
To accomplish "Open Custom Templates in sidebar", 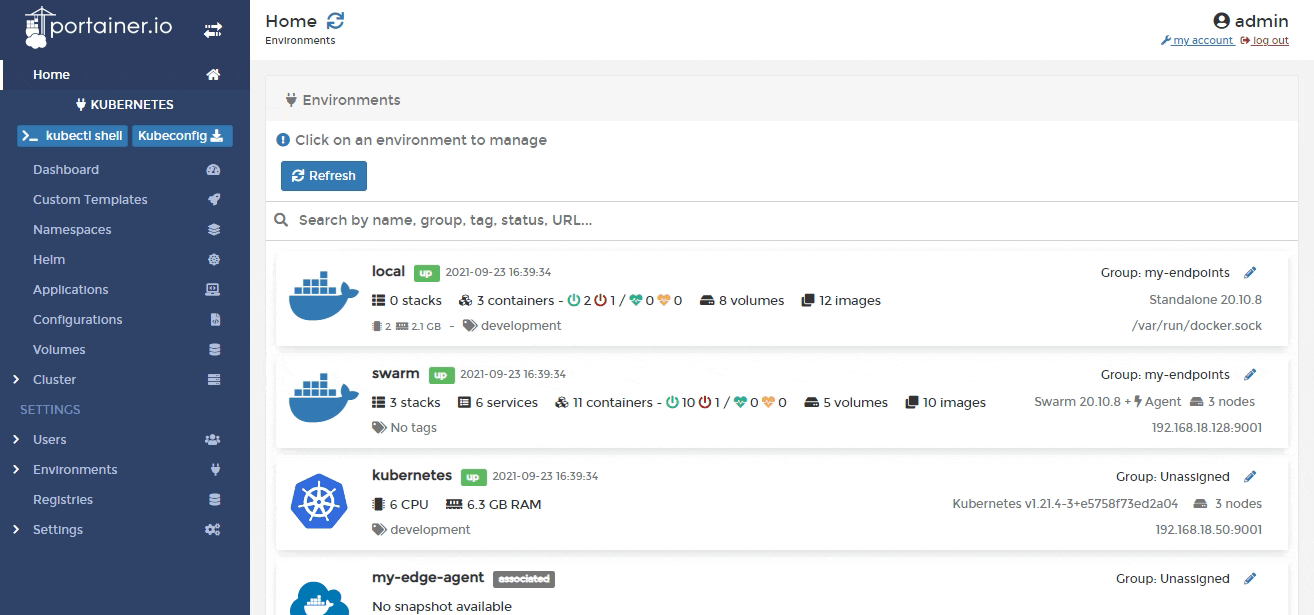I will tap(90, 200).
